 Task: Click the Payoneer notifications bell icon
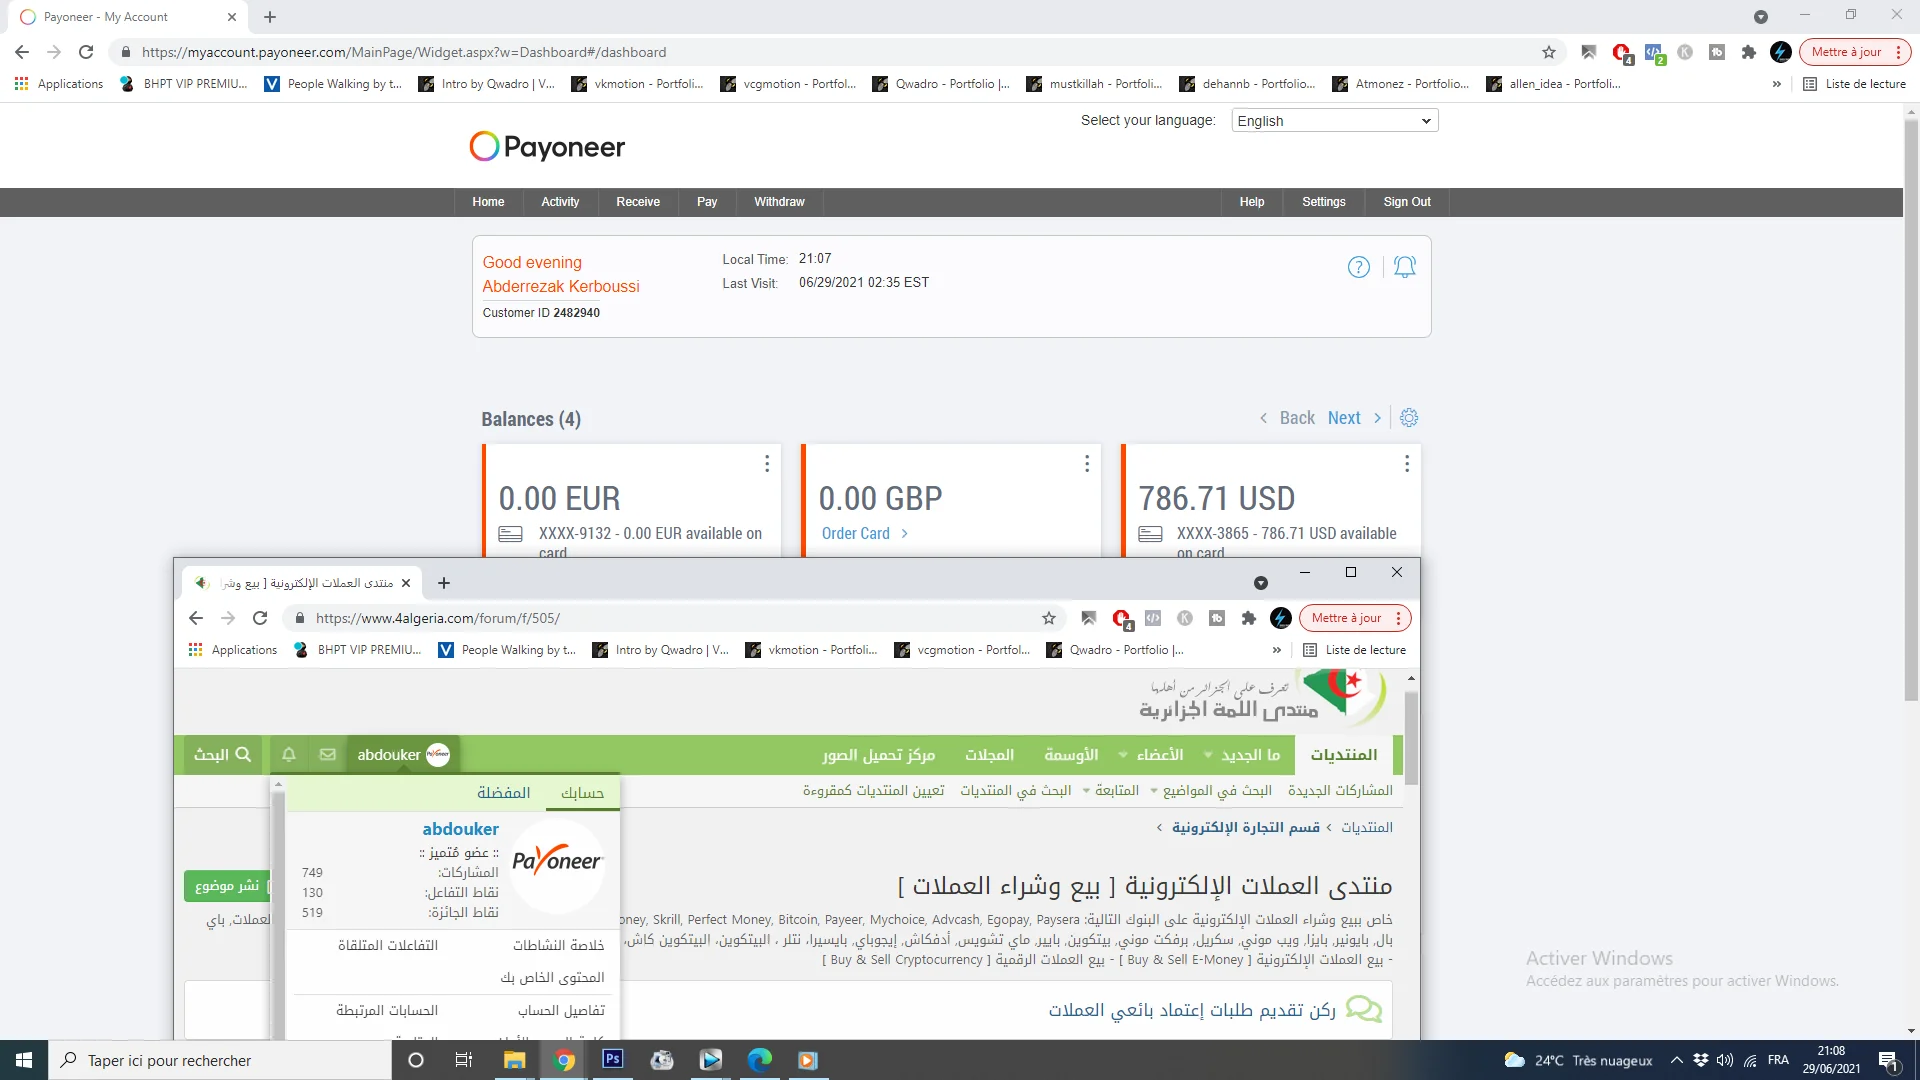pyautogui.click(x=1404, y=267)
